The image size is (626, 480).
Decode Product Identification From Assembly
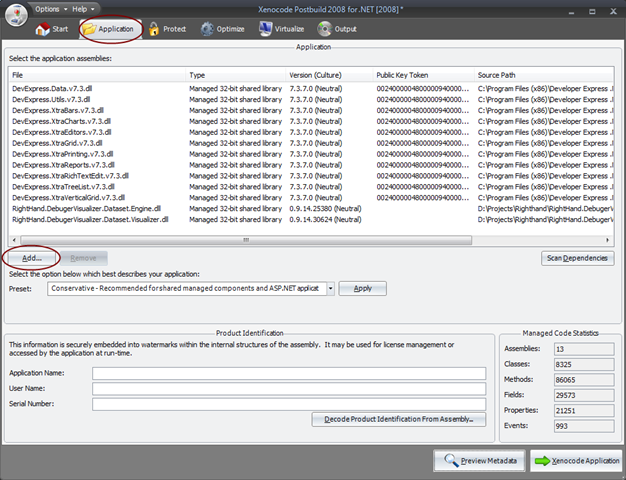(x=399, y=420)
